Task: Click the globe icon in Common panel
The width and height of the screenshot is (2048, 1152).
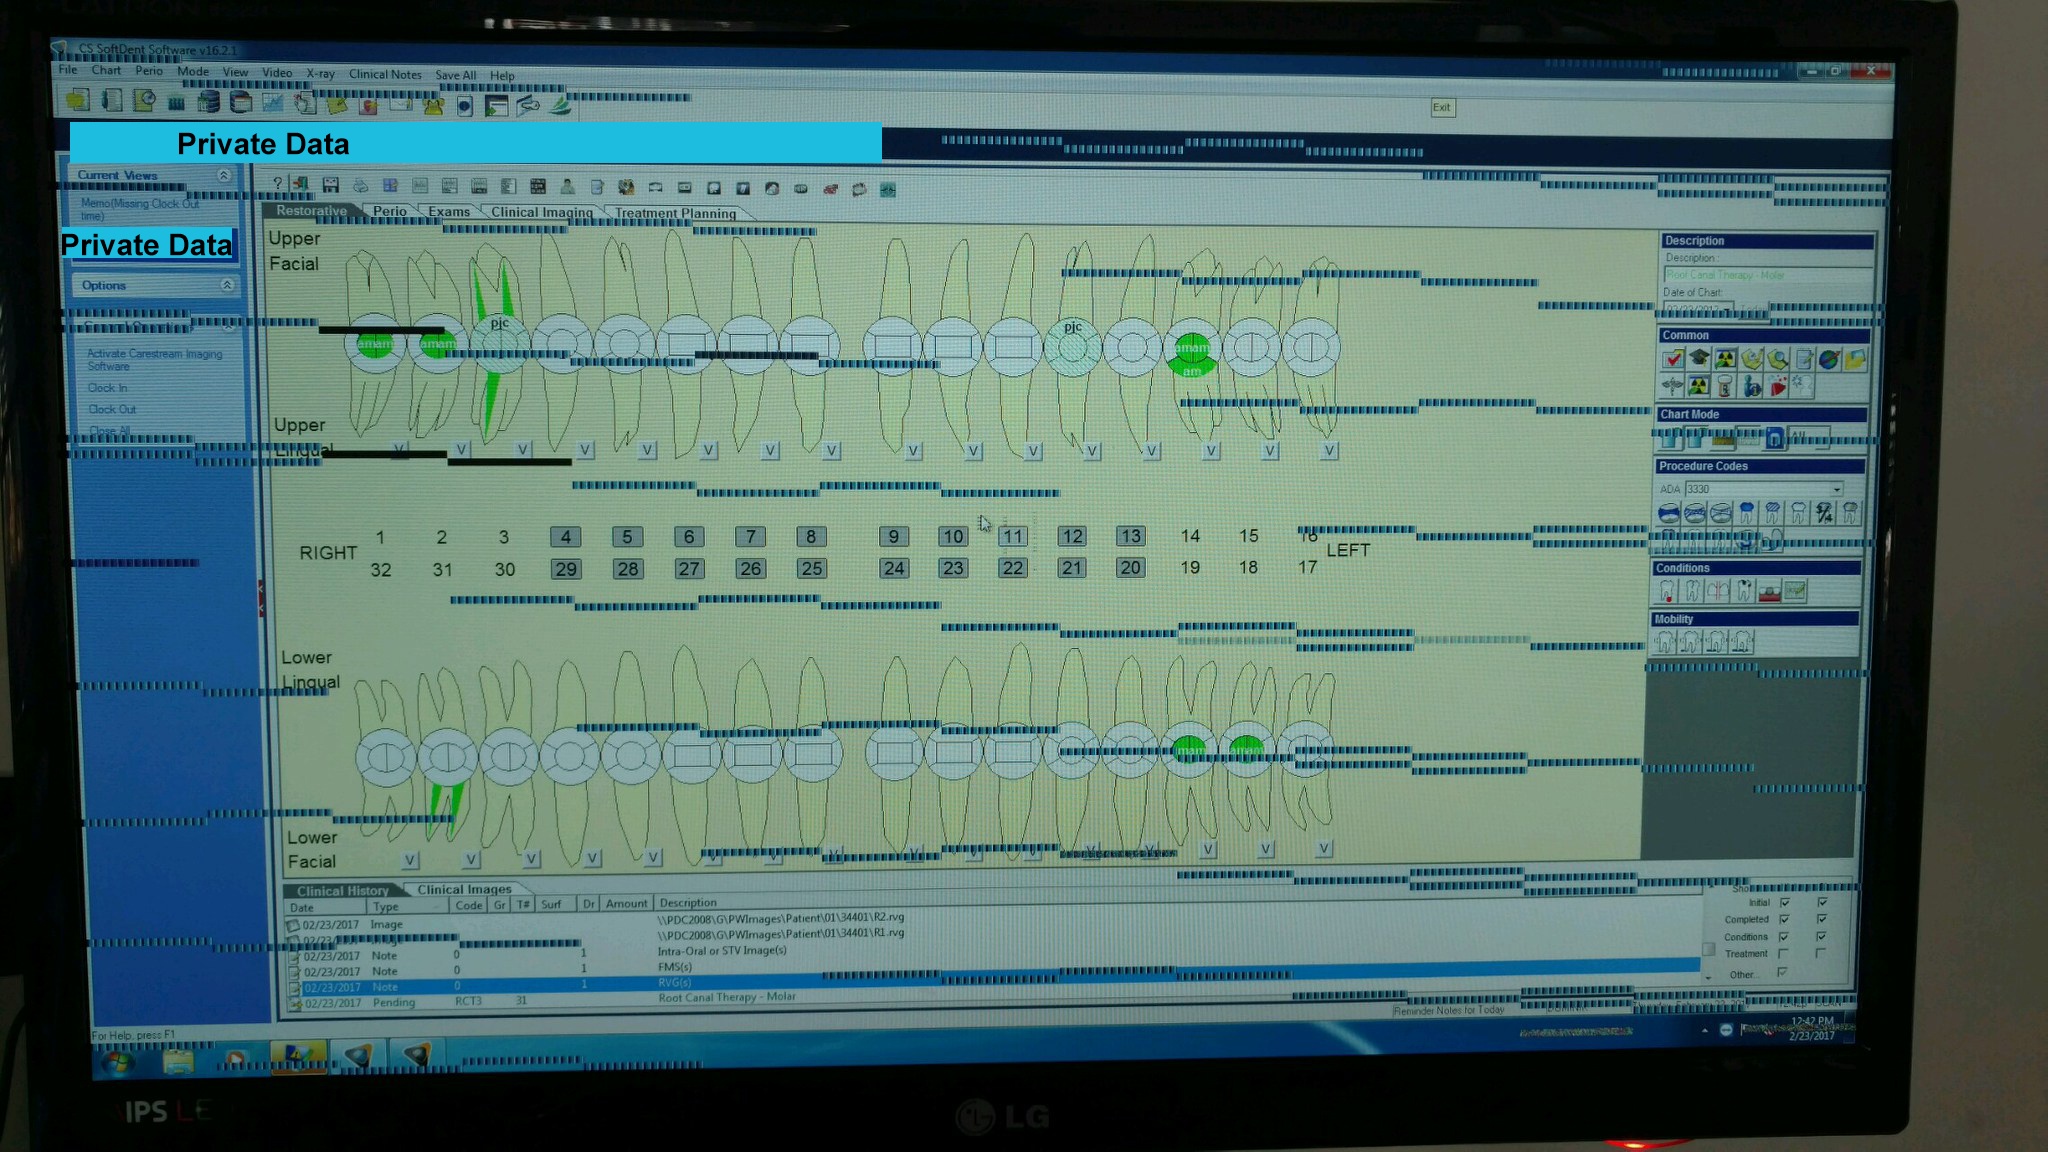Action: click(1829, 360)
